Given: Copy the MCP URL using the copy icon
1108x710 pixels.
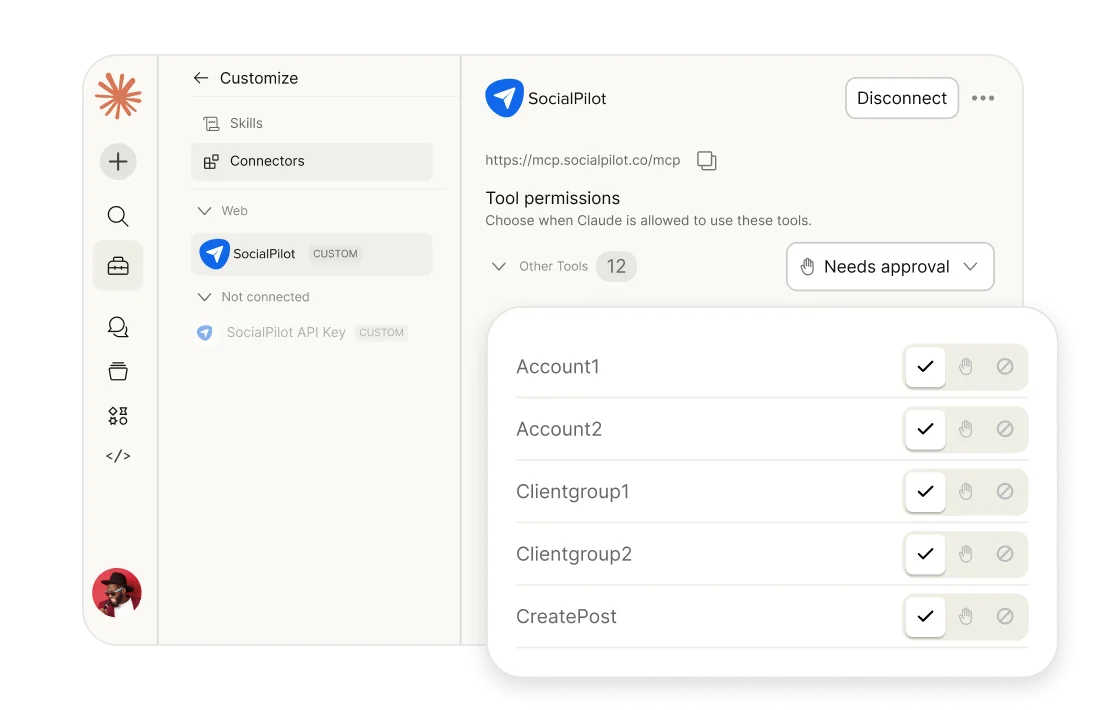Looking at the screenshot, I should (707, 160).
